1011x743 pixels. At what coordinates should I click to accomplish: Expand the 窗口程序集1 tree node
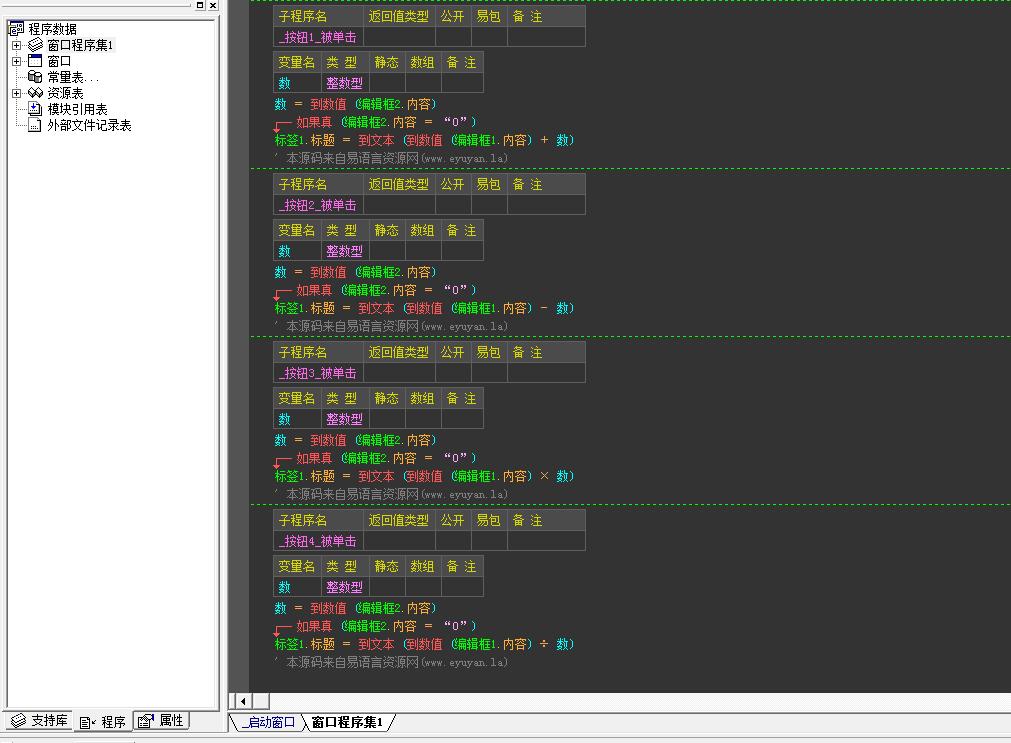(x=16, y=45)
